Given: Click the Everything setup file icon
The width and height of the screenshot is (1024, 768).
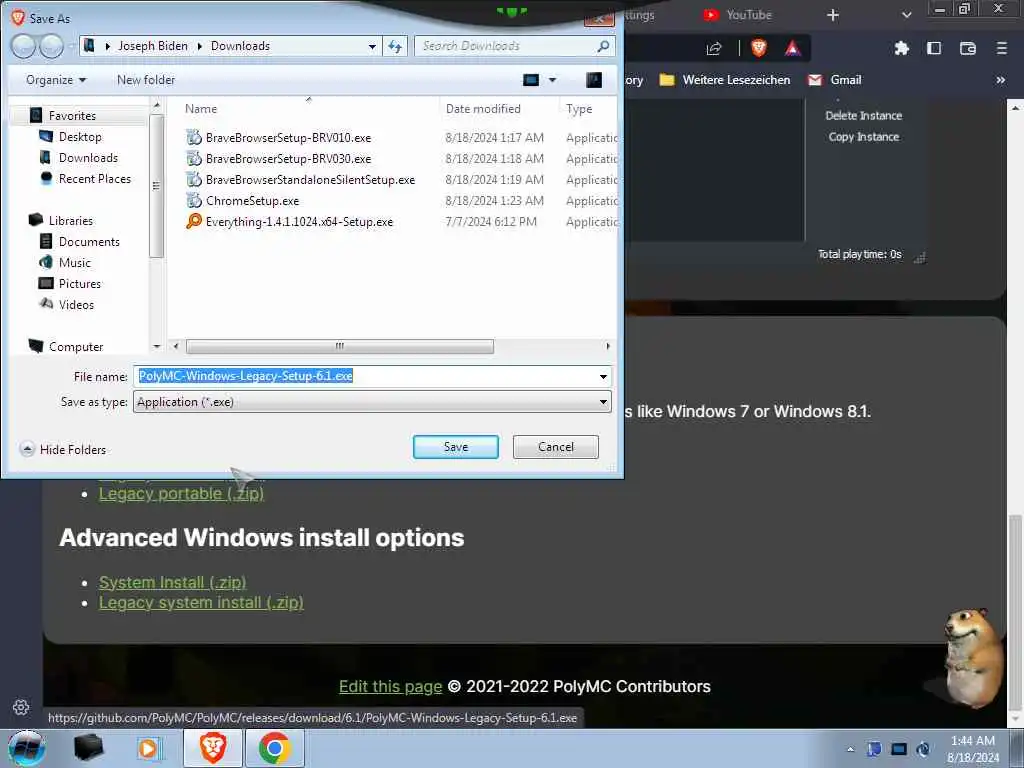Looking at the screenshot, I should point(194,221).
